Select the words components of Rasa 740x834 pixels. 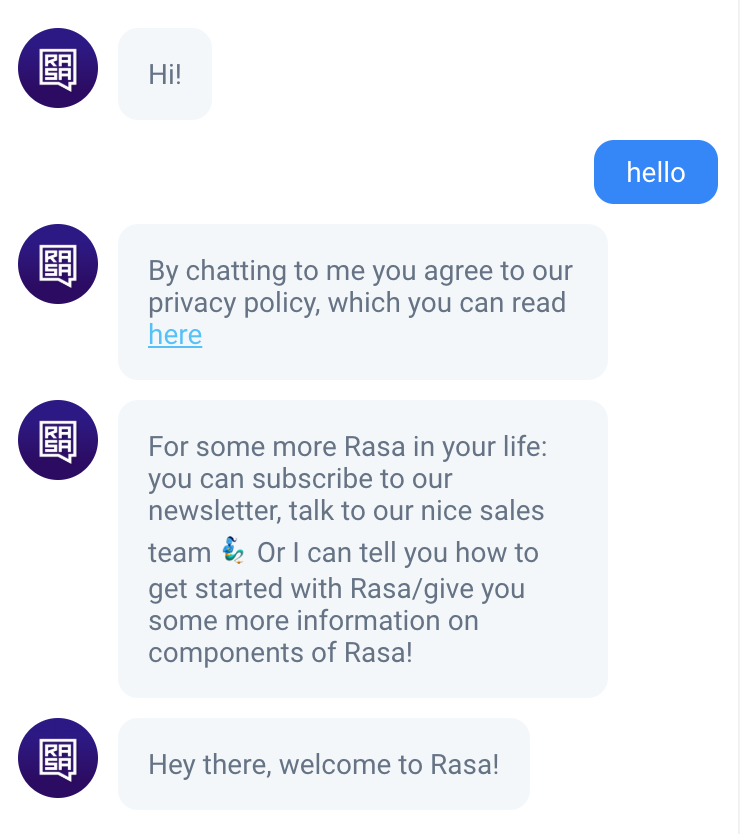[280, 652]
